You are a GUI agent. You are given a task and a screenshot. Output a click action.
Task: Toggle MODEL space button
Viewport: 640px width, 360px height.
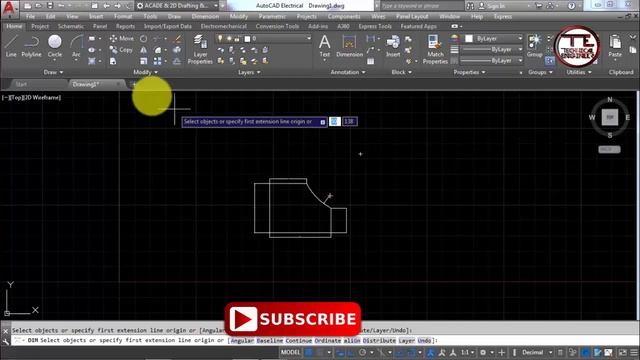pos(291,352)
